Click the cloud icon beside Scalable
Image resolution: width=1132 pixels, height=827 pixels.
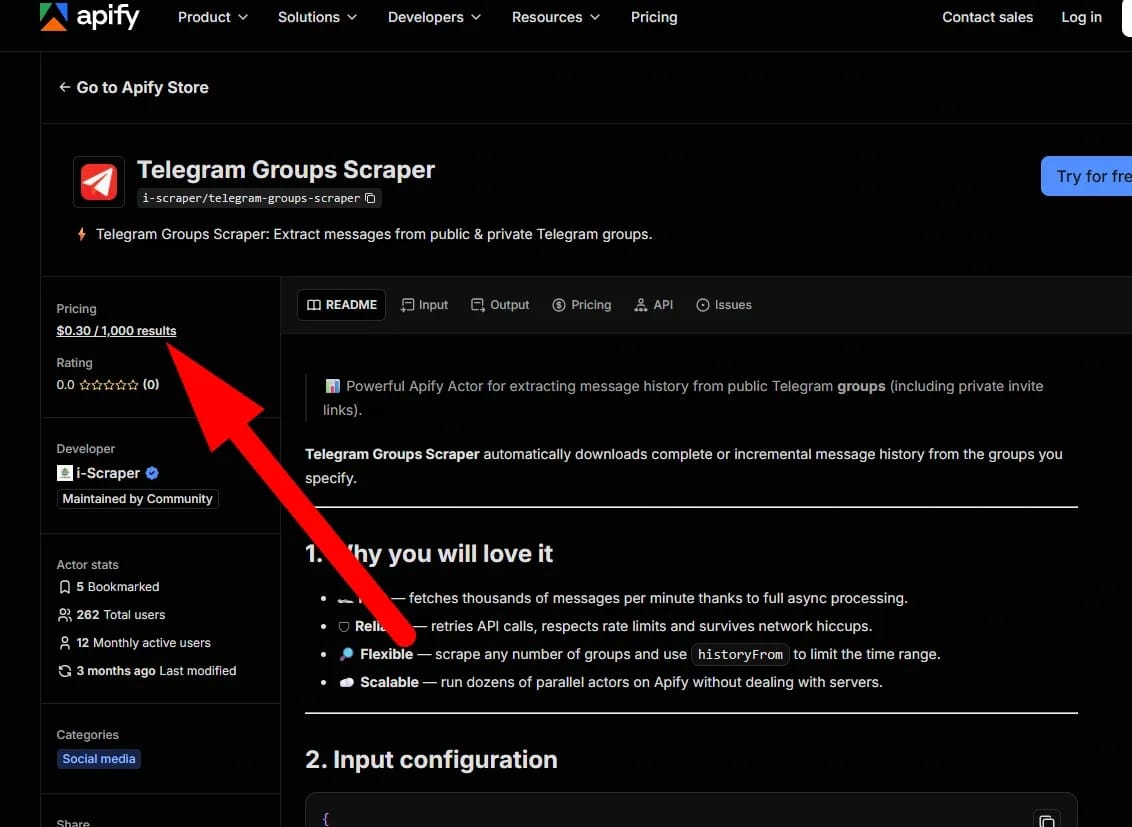(347, 682)
